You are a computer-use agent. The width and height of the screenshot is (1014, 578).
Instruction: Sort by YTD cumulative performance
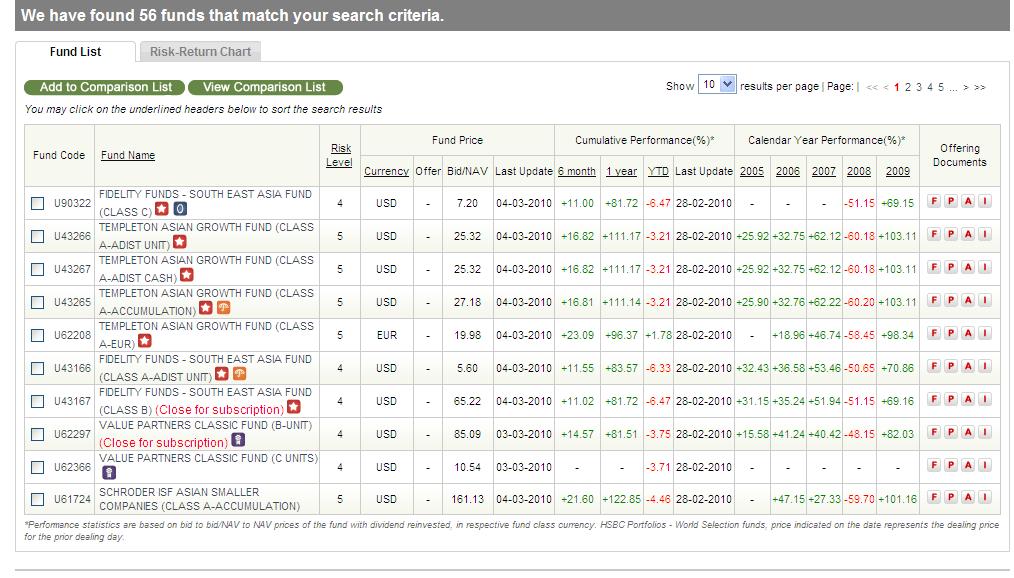click(x=658, y=171)
